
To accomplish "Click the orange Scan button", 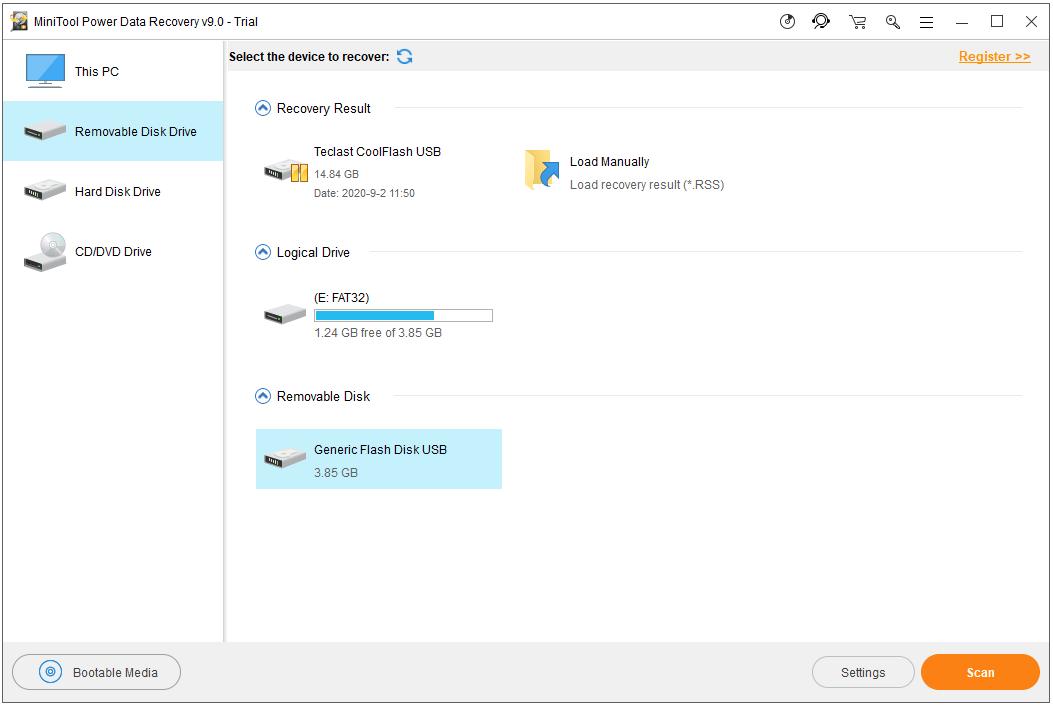I will click(x=980, y=672).
